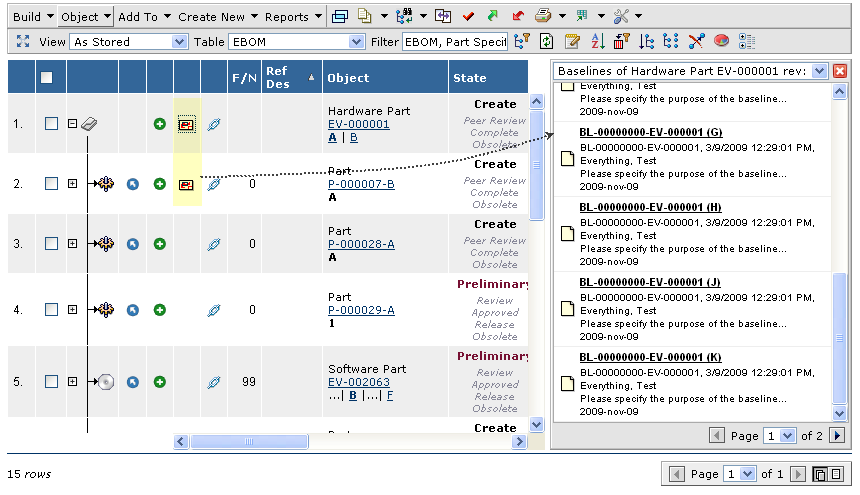Click the blue arrow icon in row 4

[132, 310]
